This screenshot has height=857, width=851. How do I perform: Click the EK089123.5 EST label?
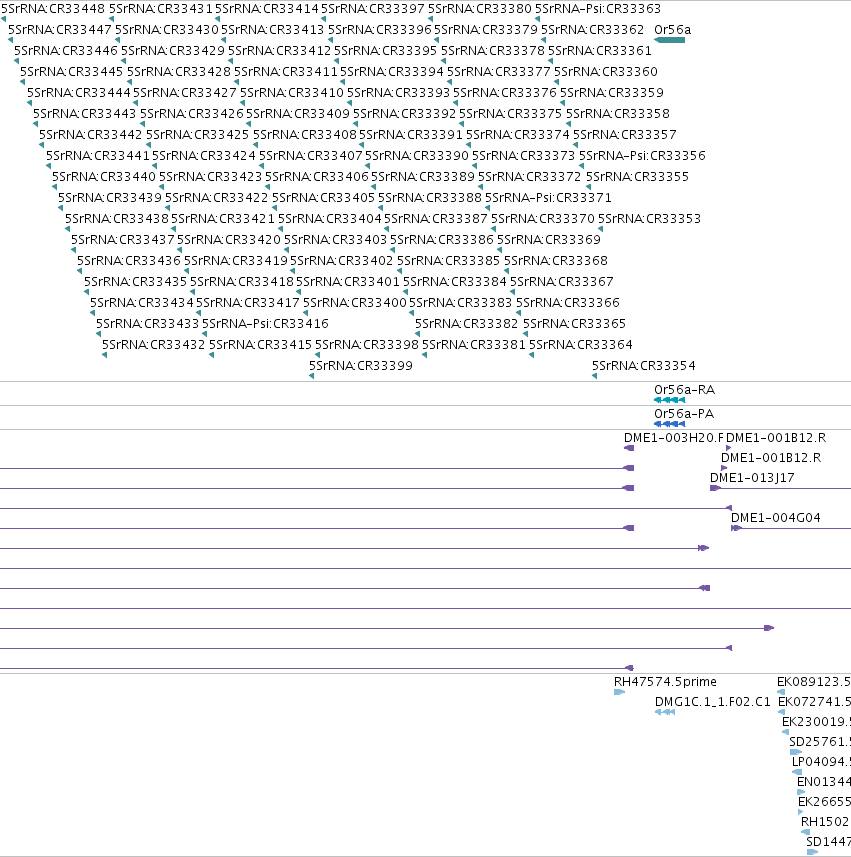[x=814, y=682]
